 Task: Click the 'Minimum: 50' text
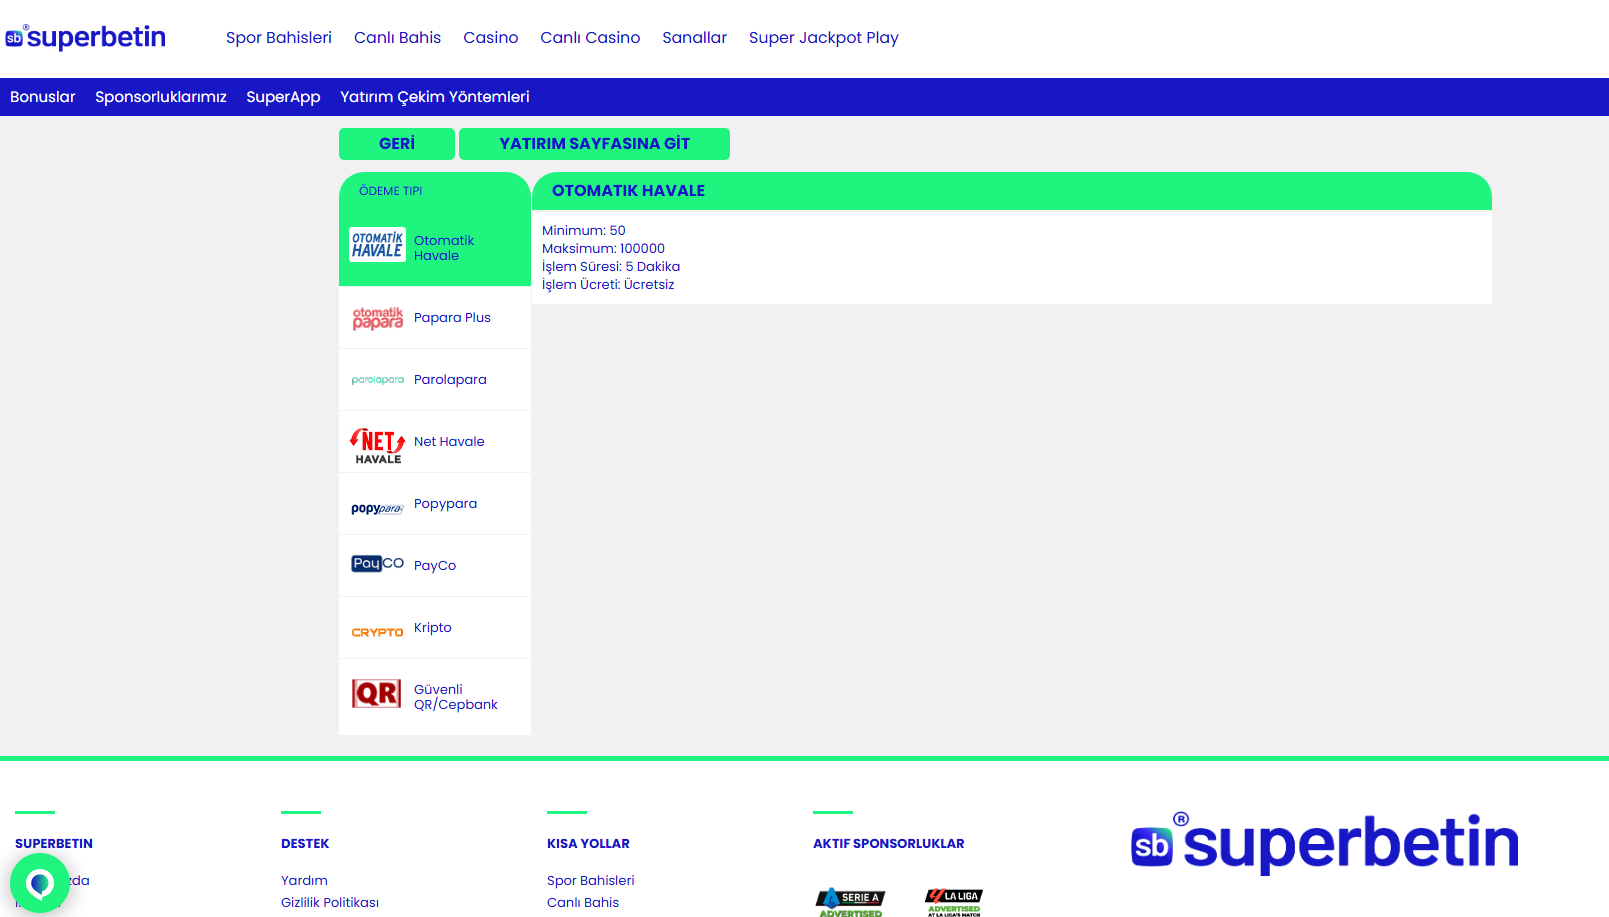click(584, 231)
